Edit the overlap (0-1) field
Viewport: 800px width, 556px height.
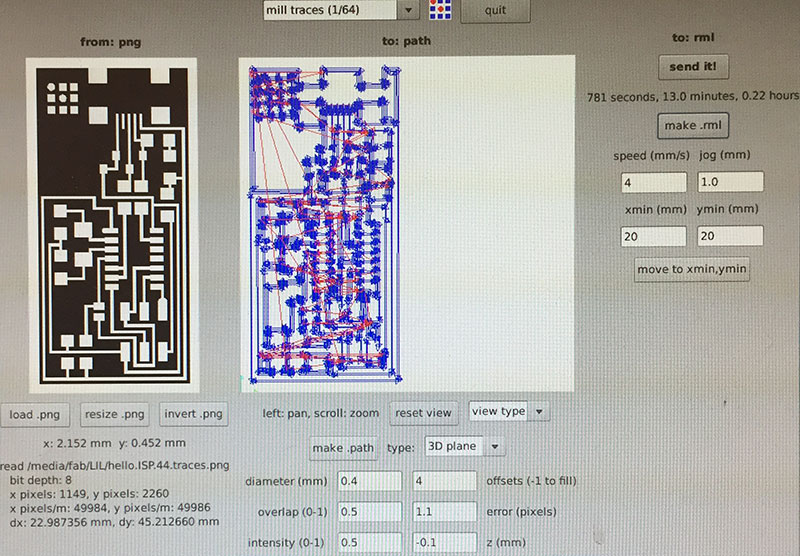369,512
